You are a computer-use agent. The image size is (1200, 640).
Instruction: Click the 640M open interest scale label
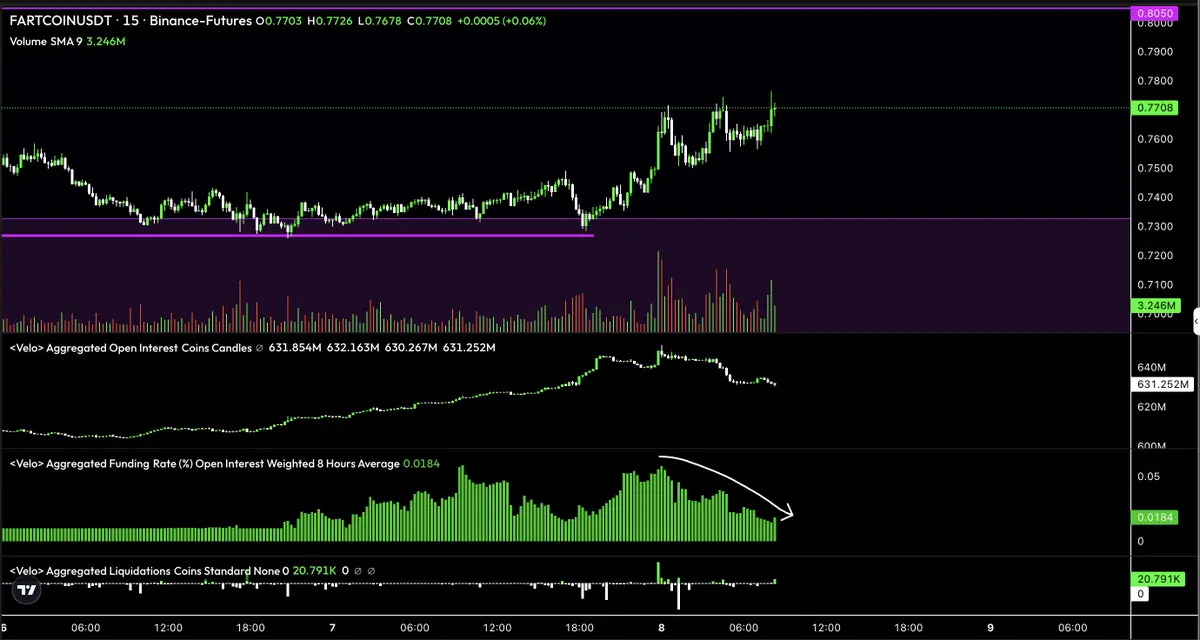click(1152, 367)
